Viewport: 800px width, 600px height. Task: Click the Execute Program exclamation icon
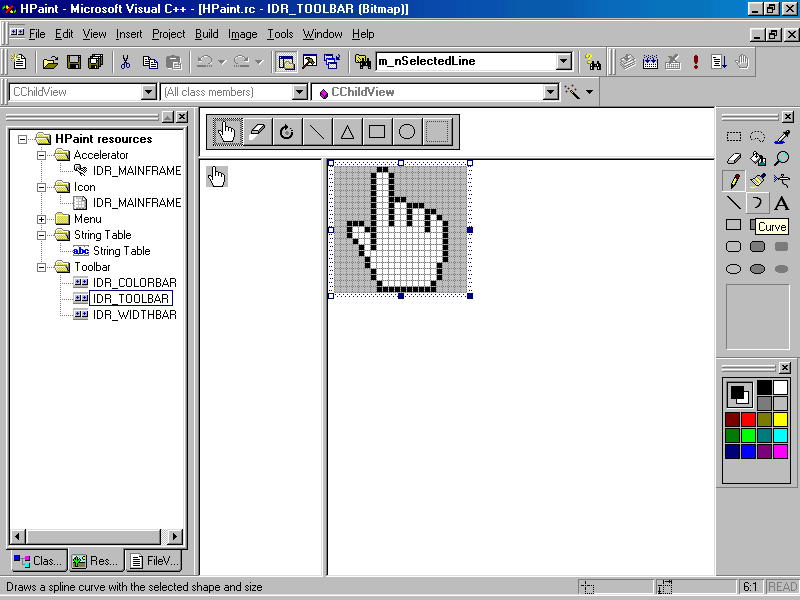pos(695,62)
